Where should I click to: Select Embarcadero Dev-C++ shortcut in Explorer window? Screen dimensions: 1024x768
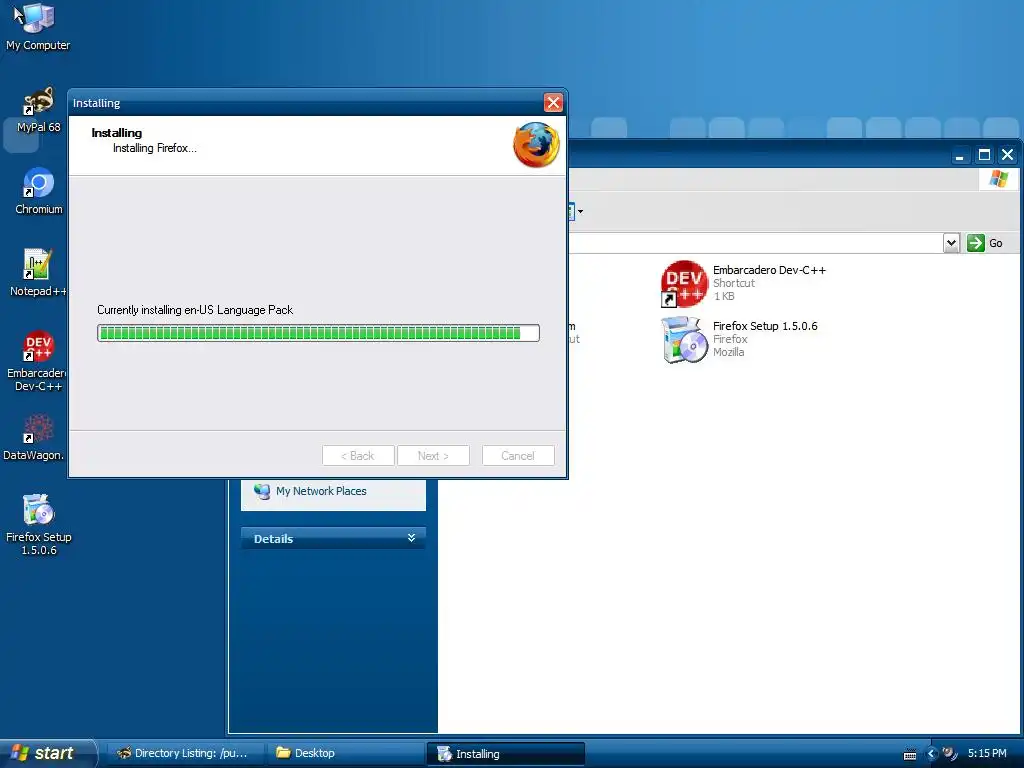tap(743, 283)
